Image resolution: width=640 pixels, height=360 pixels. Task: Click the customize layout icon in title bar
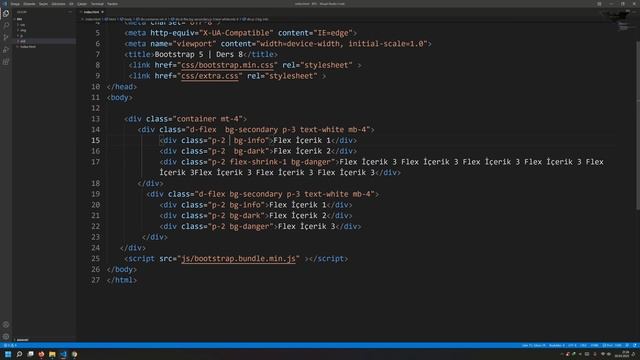tap(599, 4)
